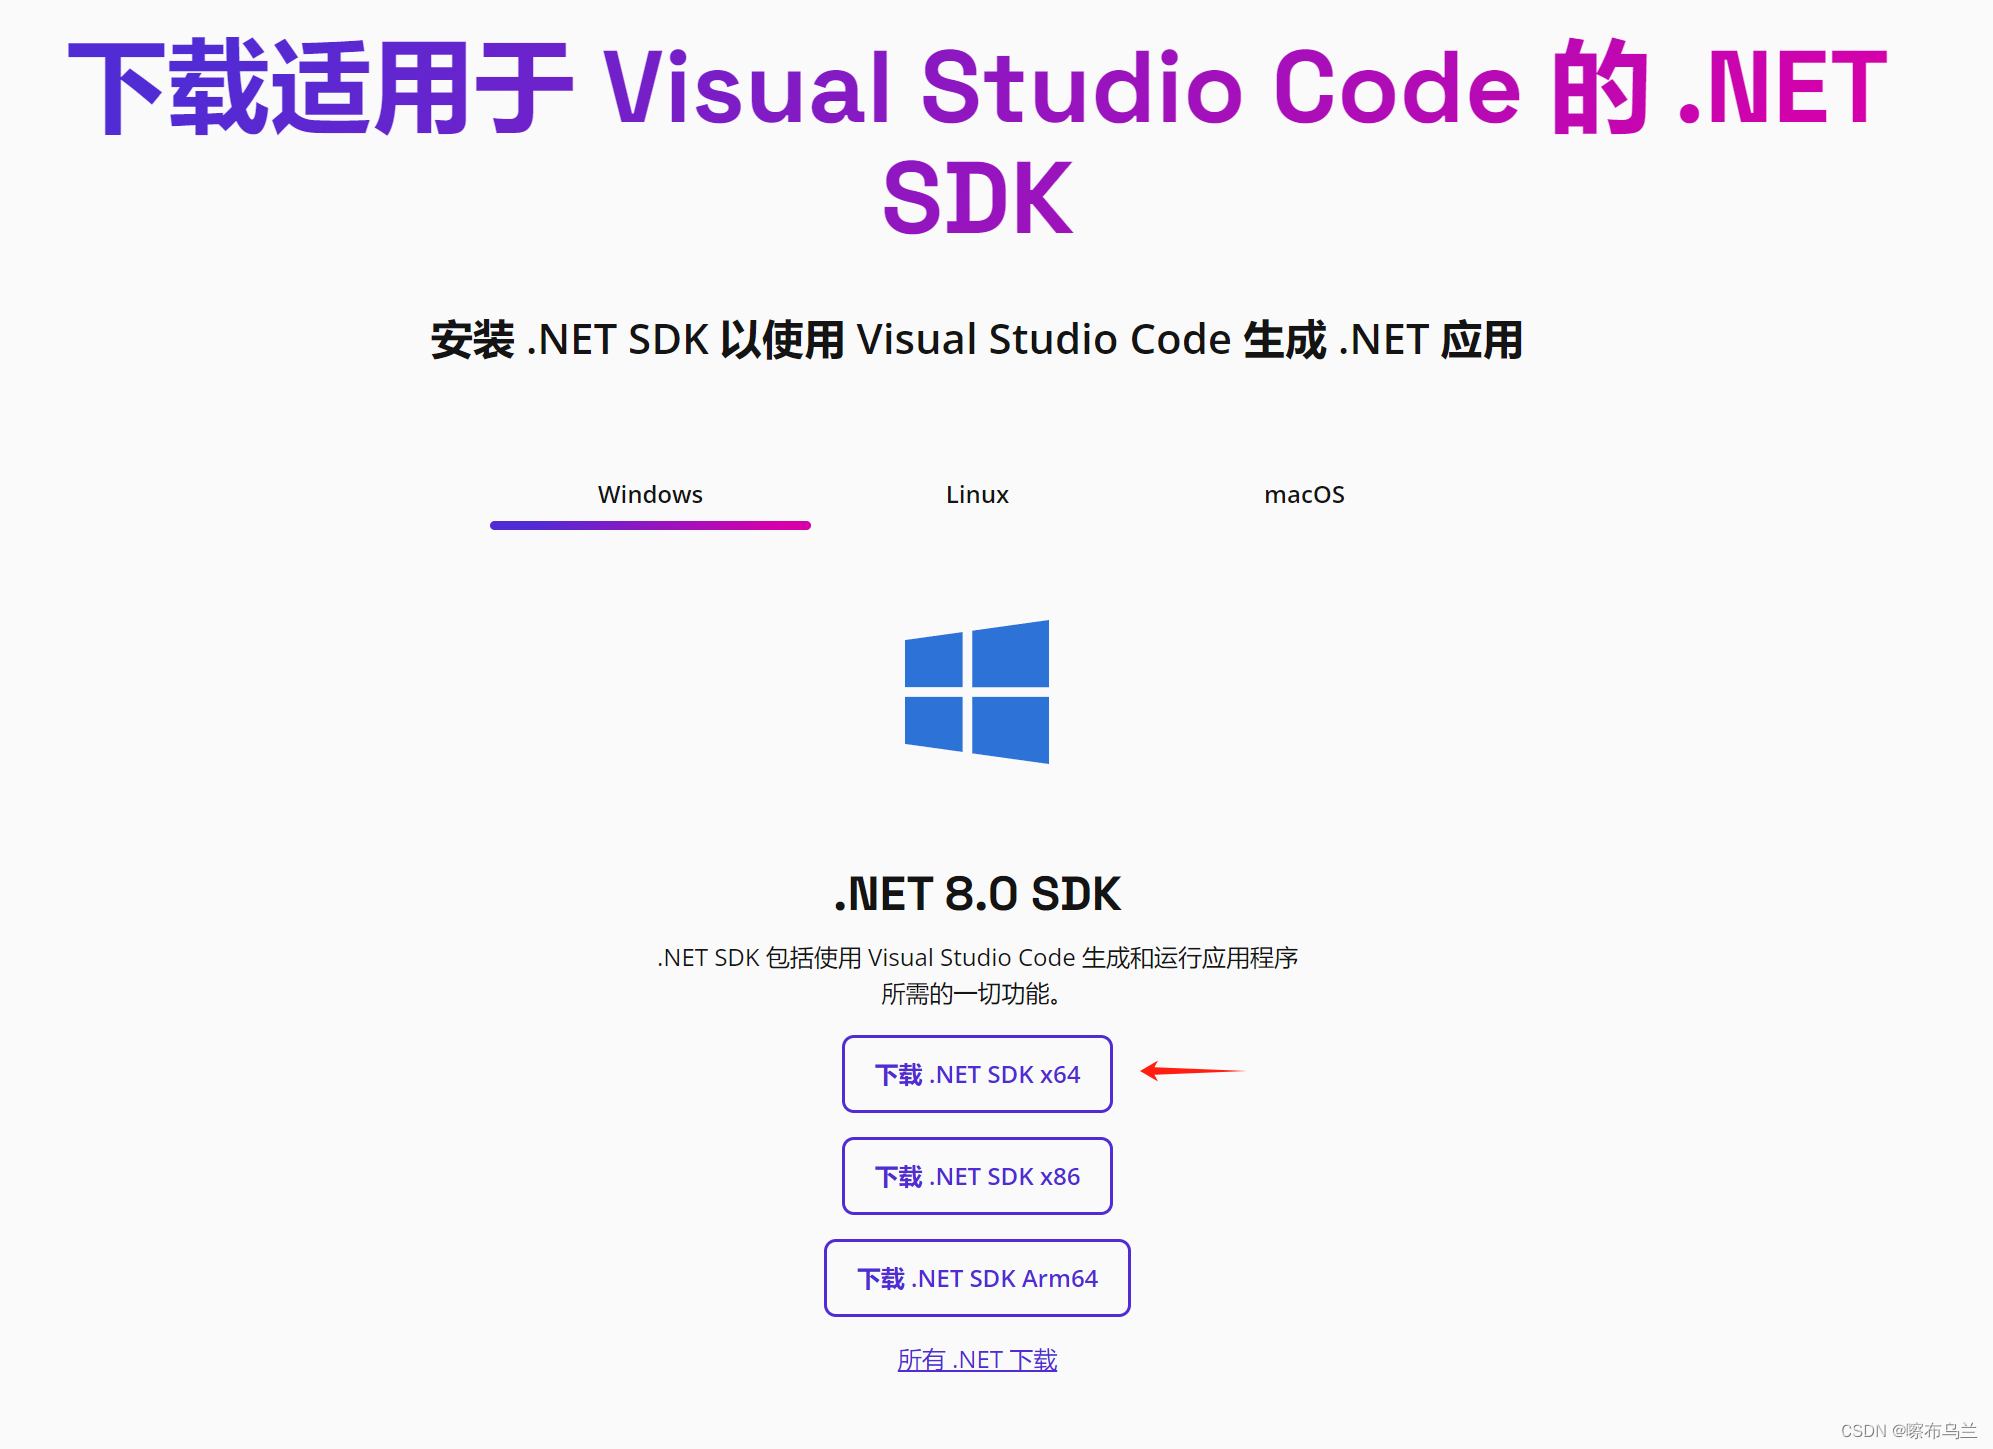Open the 所有 .NET 下载 link
The height and width of the screenshot is (1449, 1993).
(977, 1360)
